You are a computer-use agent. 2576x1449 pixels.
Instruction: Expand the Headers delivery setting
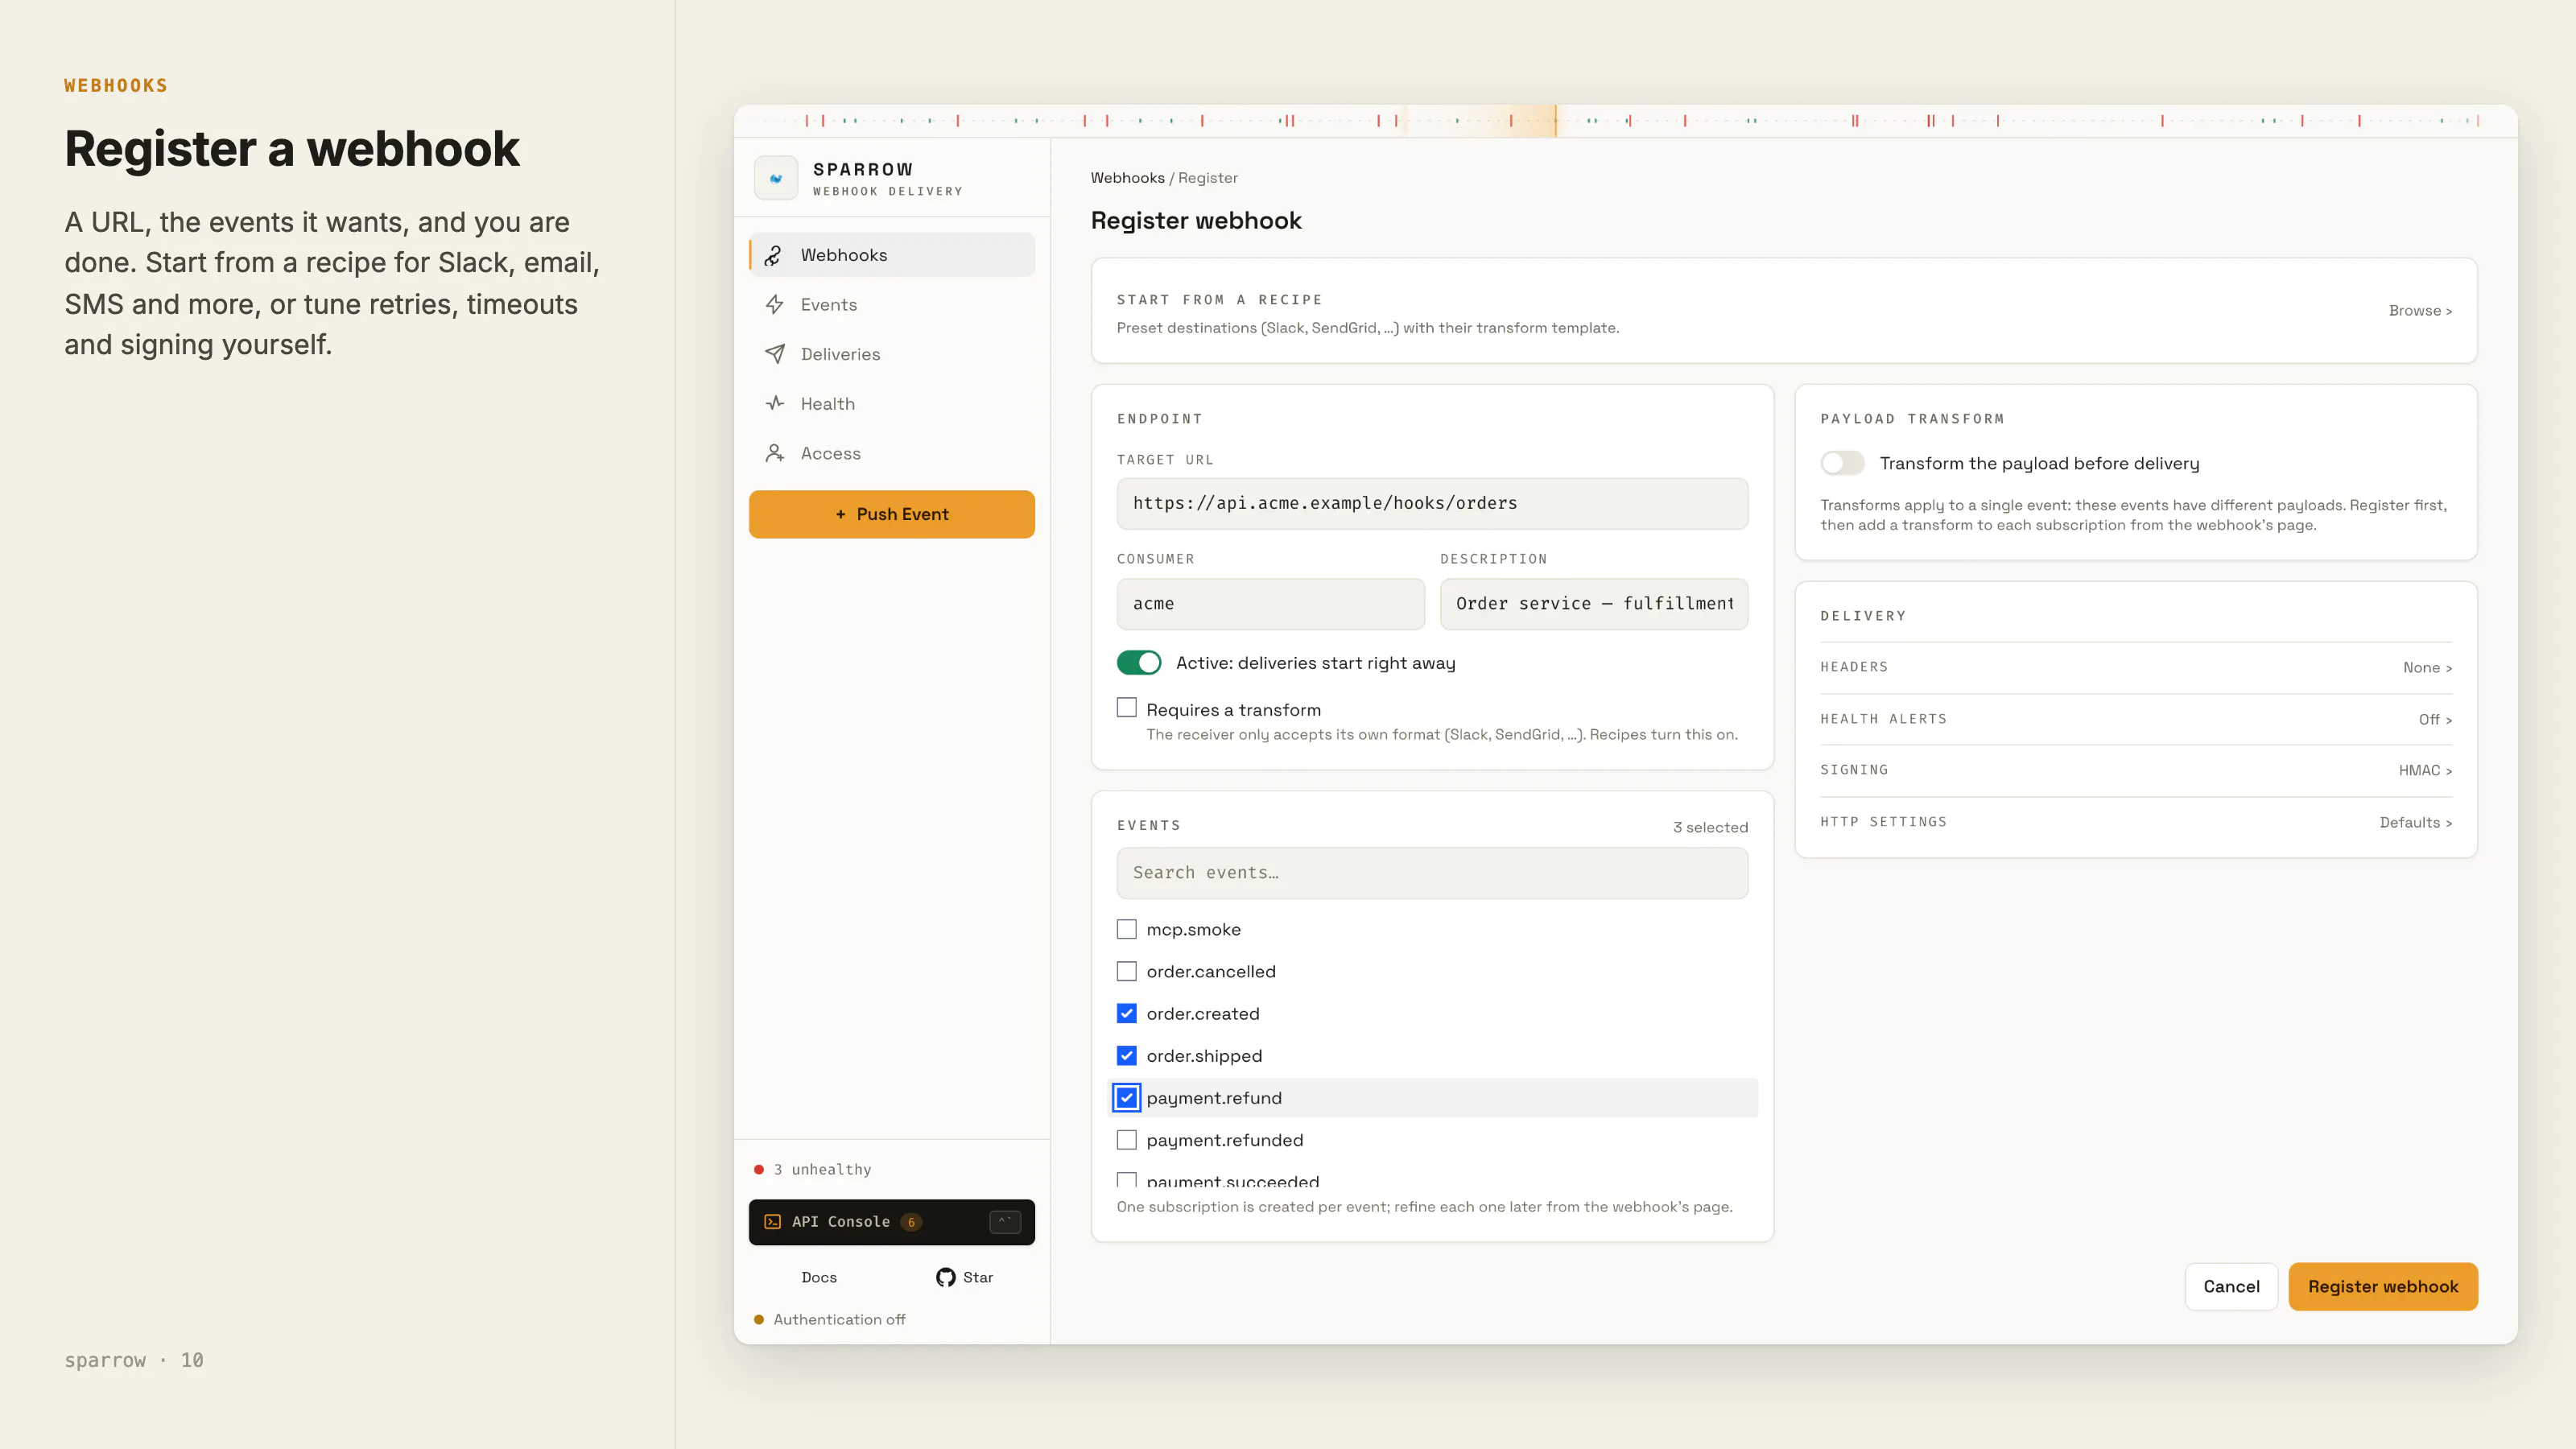[2136, 667]
